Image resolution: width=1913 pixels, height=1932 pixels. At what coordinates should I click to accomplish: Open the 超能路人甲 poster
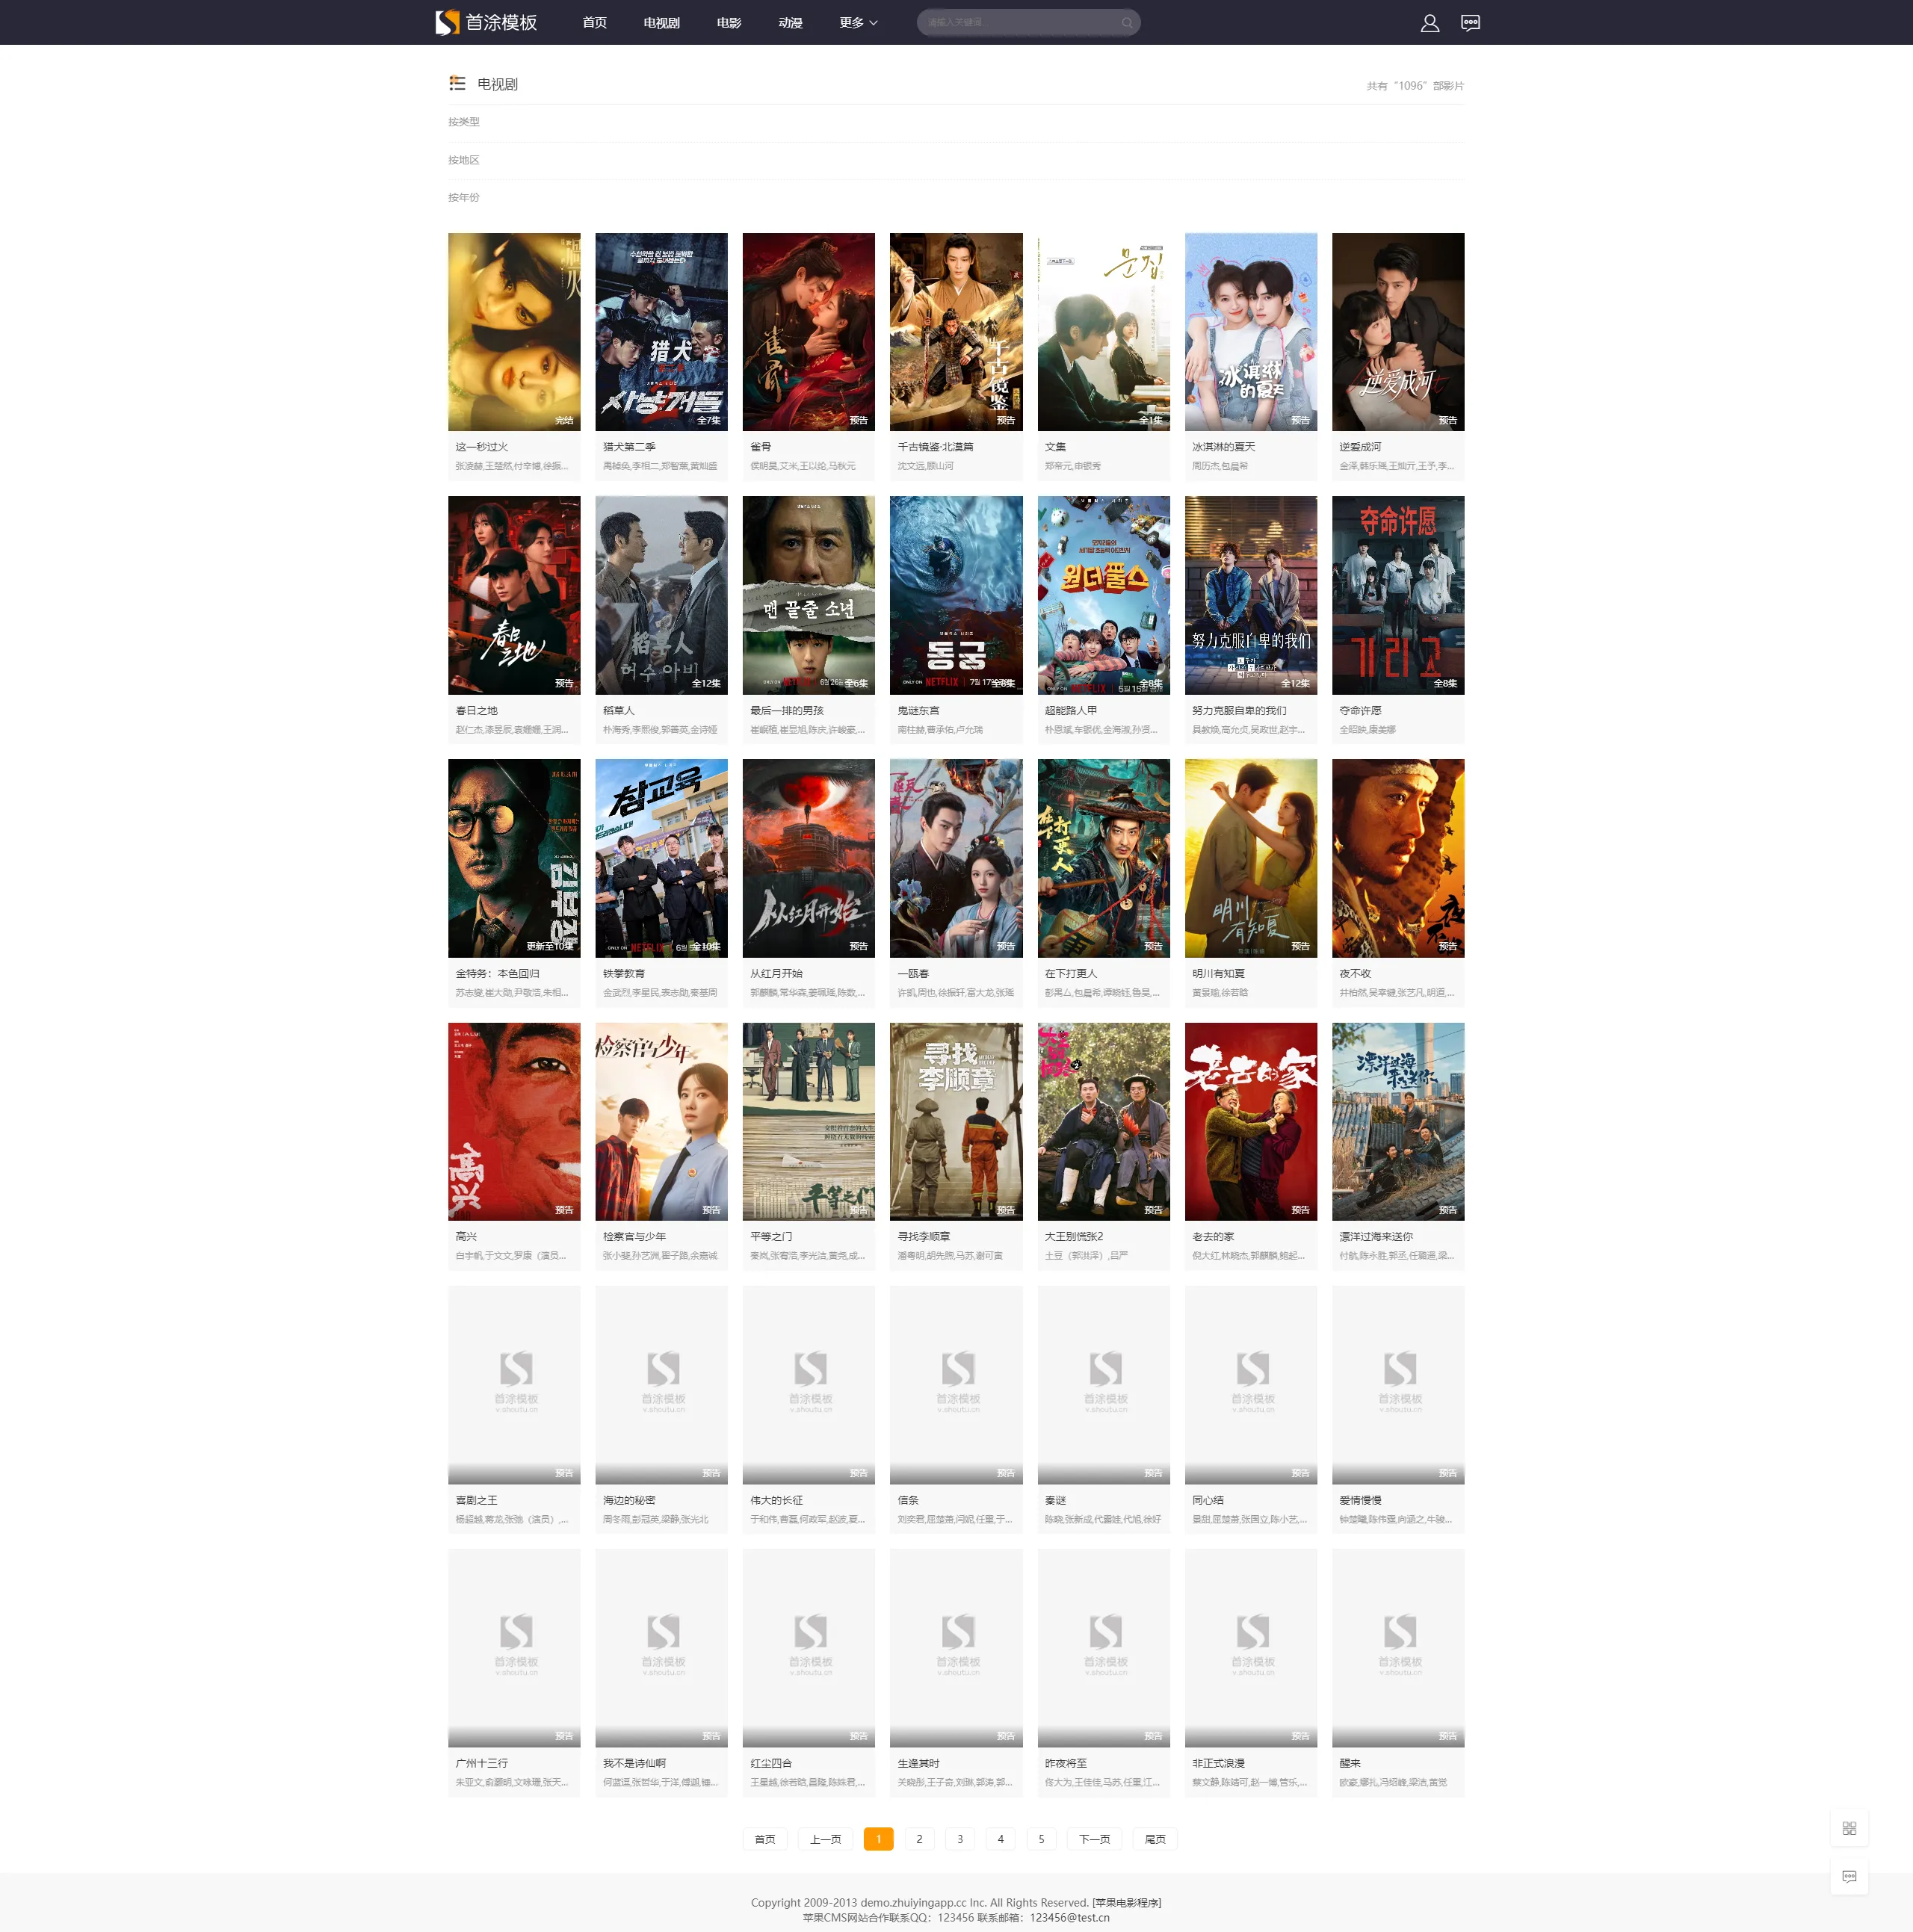point(1104,595)
